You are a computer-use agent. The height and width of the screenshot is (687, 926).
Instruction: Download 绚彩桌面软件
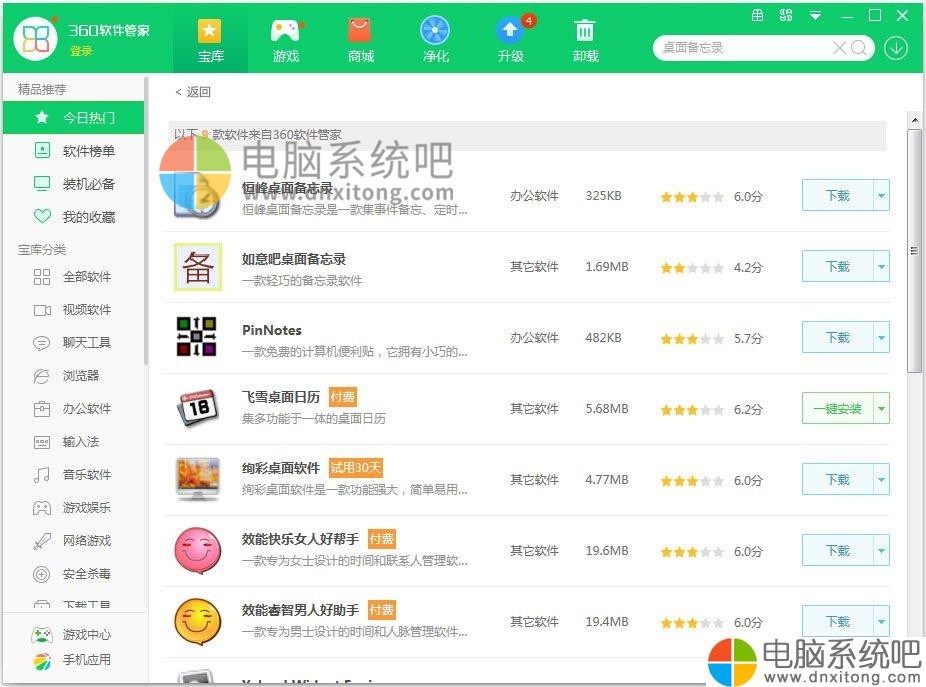click(837, 479)
